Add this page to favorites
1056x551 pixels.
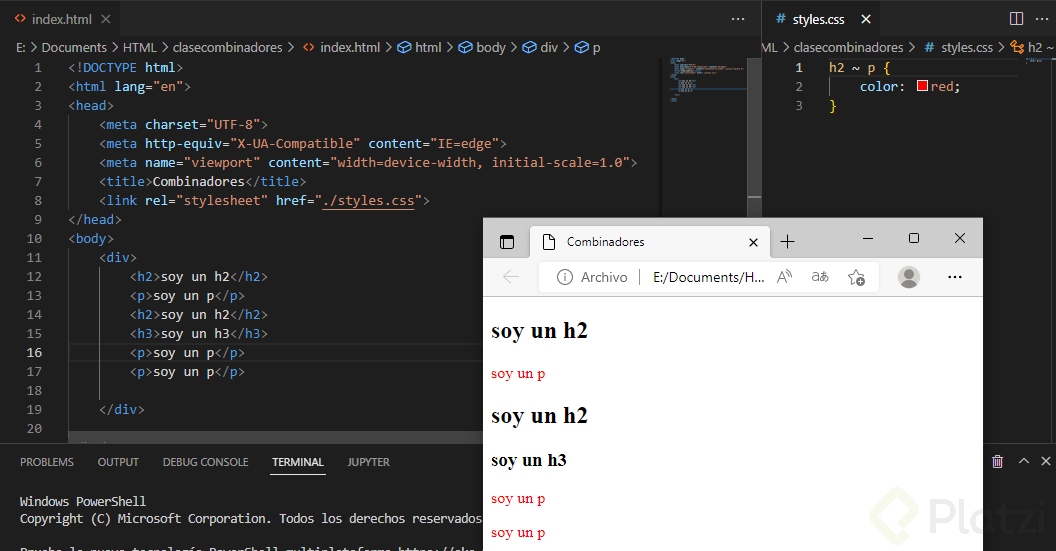click(x=856, y=277)
